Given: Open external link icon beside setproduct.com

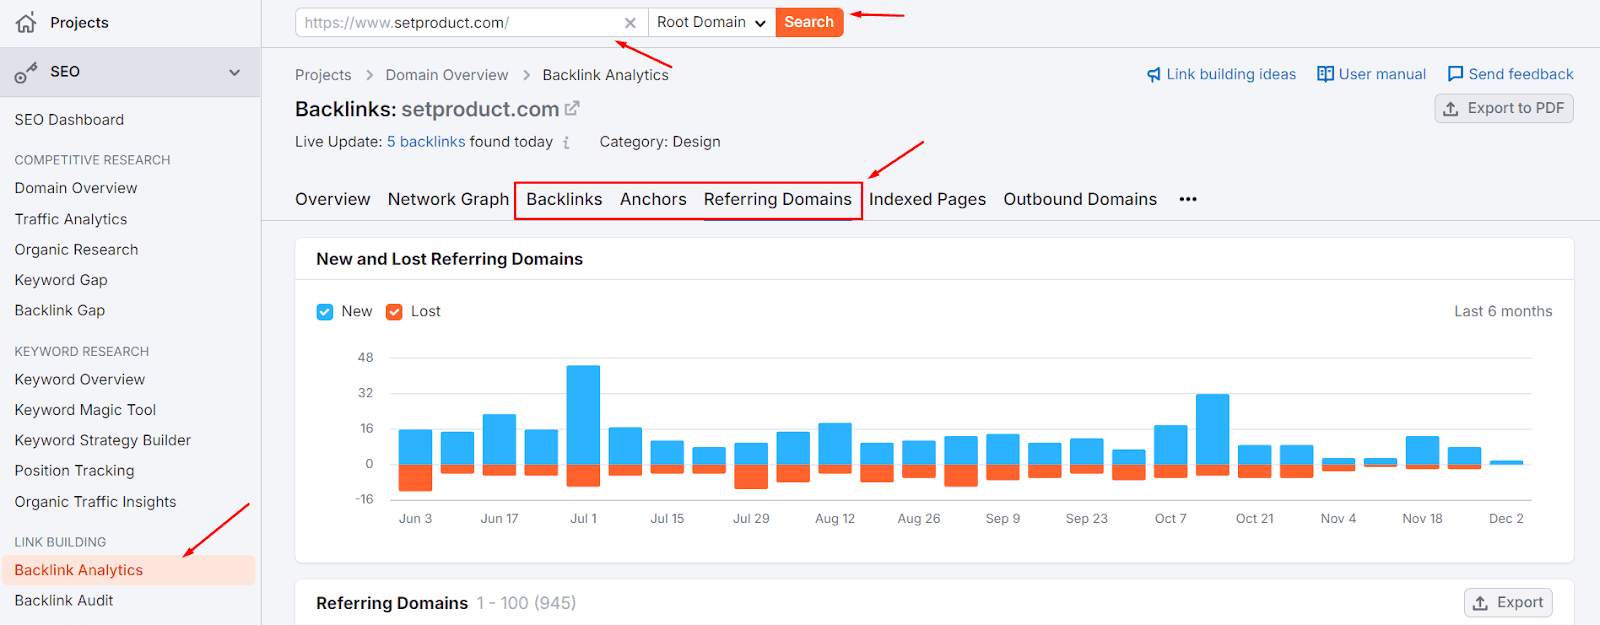Looking at the screenshot, I should click(572, 108).
